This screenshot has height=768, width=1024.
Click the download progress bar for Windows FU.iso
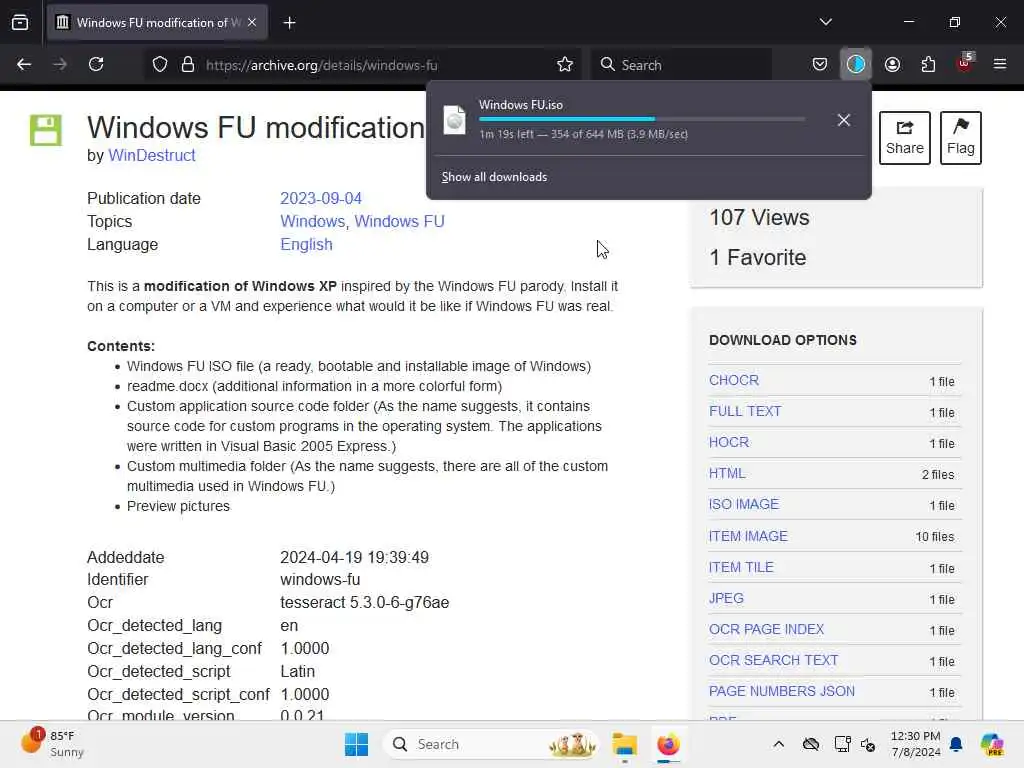[x=641, y=119]
